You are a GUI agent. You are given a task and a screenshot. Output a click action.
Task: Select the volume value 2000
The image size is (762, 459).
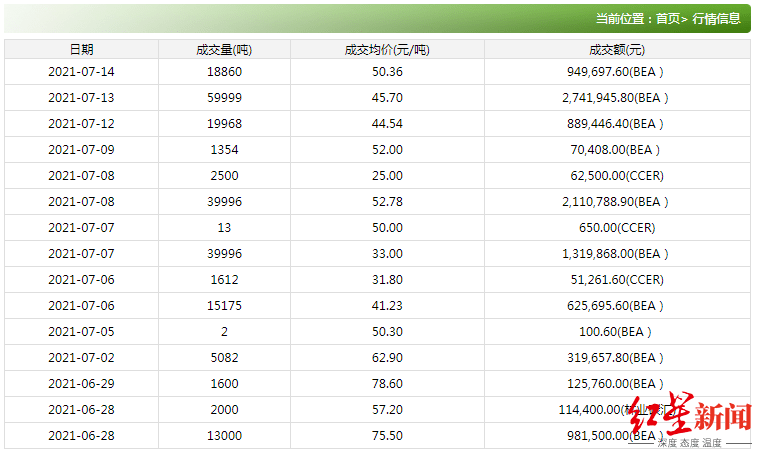[x=224, y=409]
